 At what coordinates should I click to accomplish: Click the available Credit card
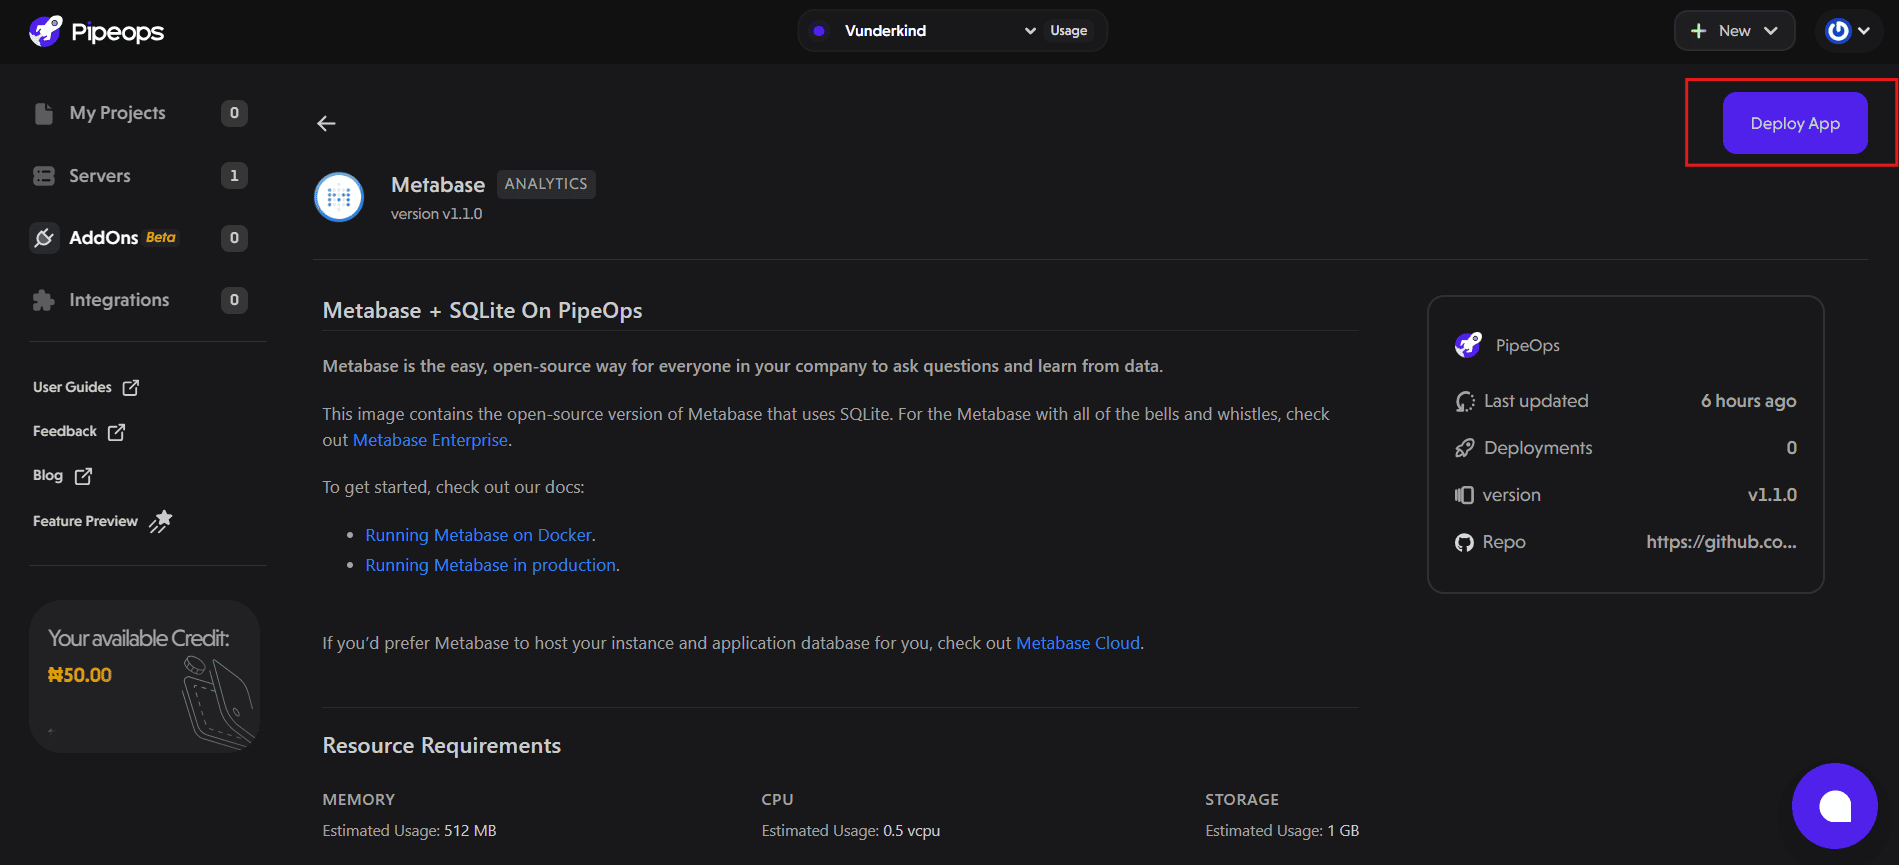[x=144, y=676]
